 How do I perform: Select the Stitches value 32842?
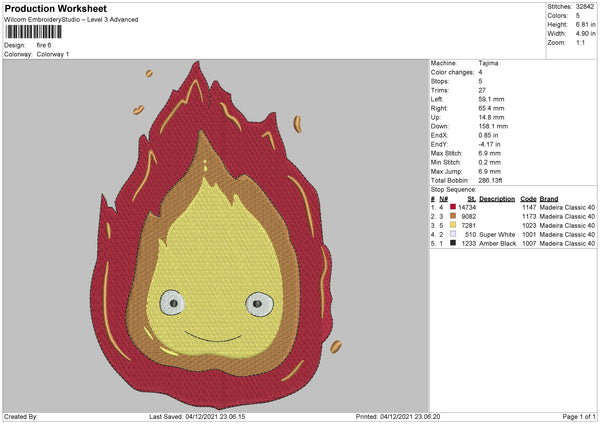[x=585, y=7]
